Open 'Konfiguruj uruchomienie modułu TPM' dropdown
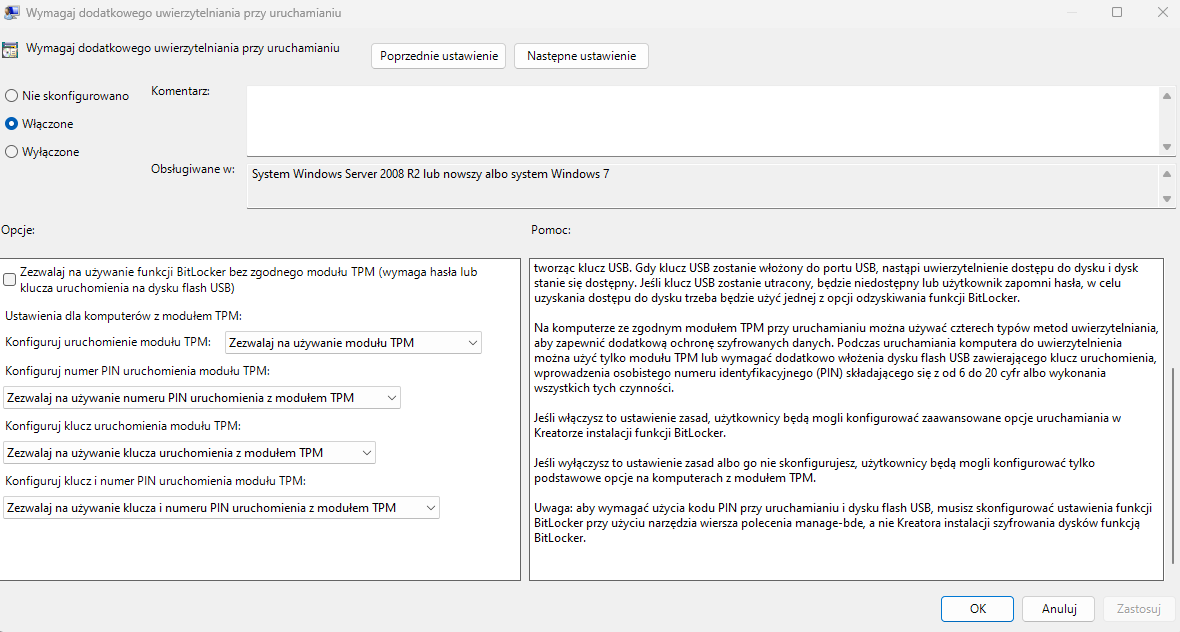Image resolution: width=1180 pixels, height=632 pixels. pyautogui.click(x=353, y=342)
